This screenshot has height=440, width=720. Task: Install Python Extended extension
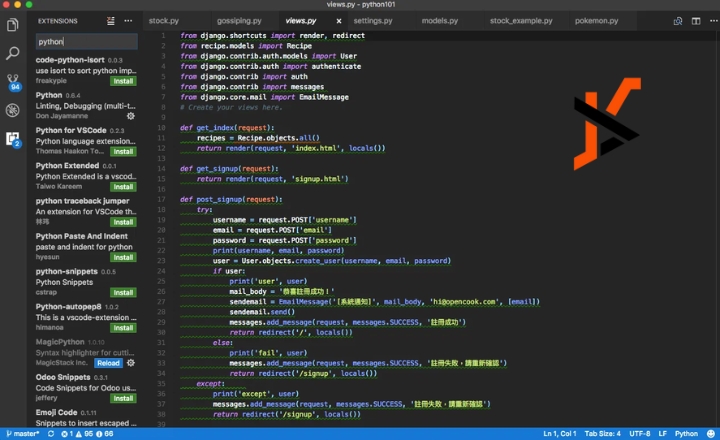pos(123,187)
